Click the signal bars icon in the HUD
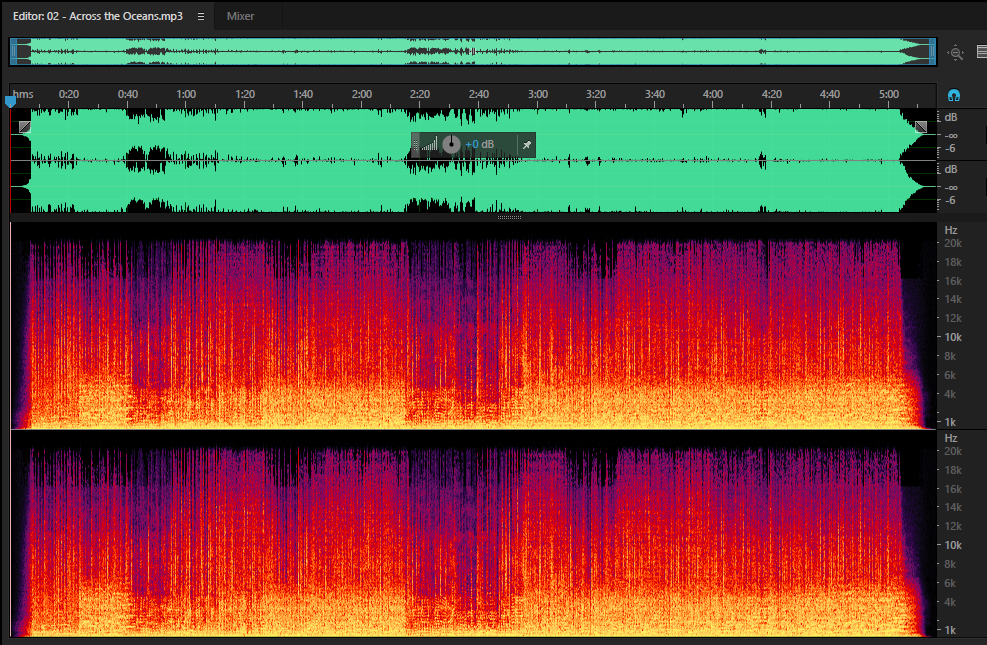The image size is (987, 645). pyautogui.click(x=429, y=145)
